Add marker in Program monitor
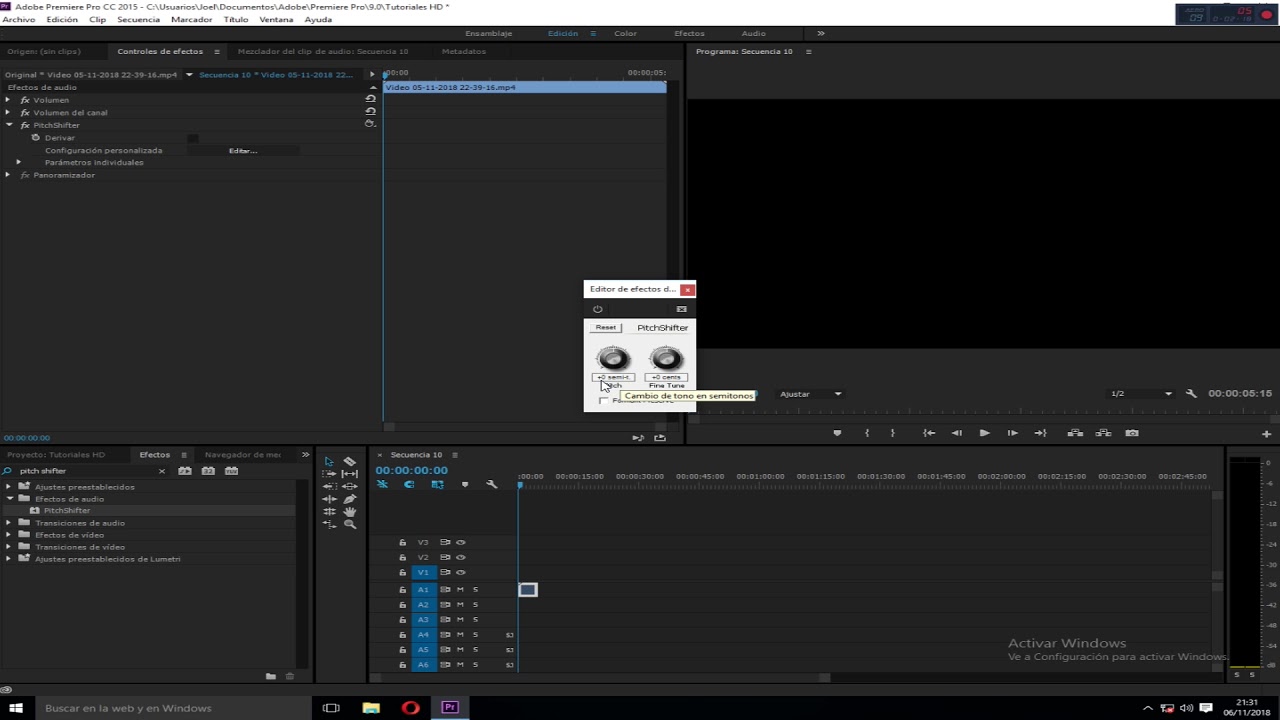The image size is (1280, 720). click(x=837, y=433)
